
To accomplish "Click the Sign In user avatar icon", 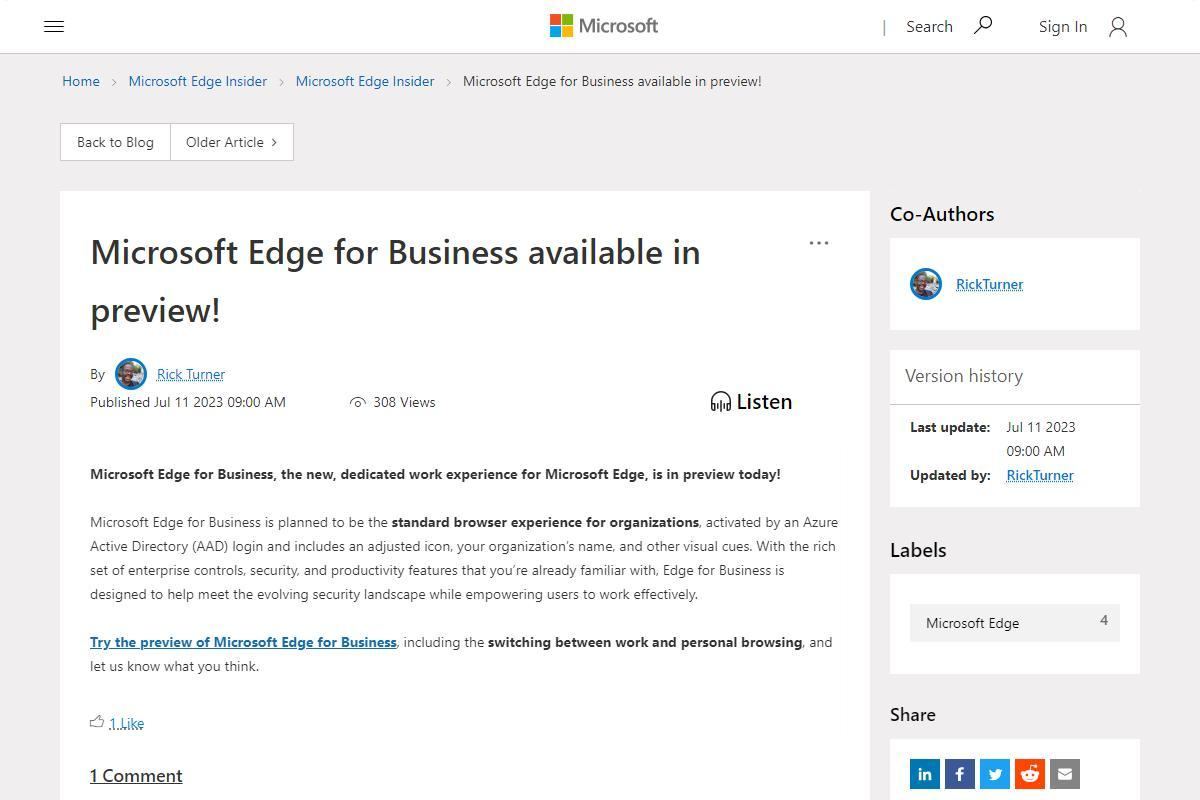I will [x=1118, y=27].
